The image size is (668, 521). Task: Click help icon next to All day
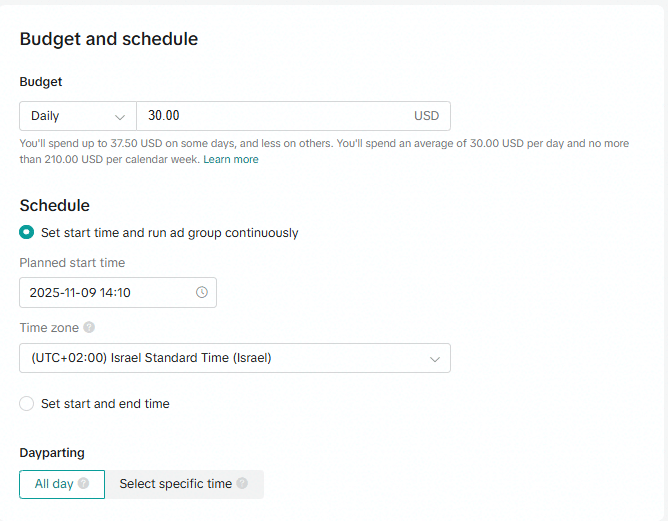(x=84, y=484)
